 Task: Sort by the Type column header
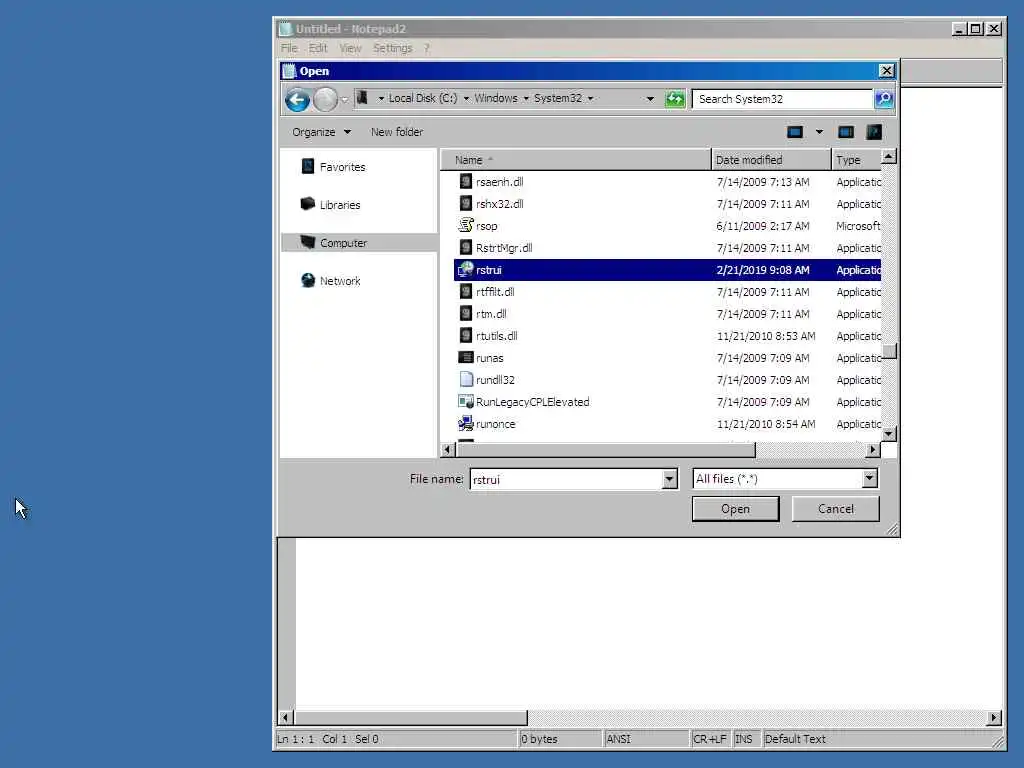tap(856, 160)
